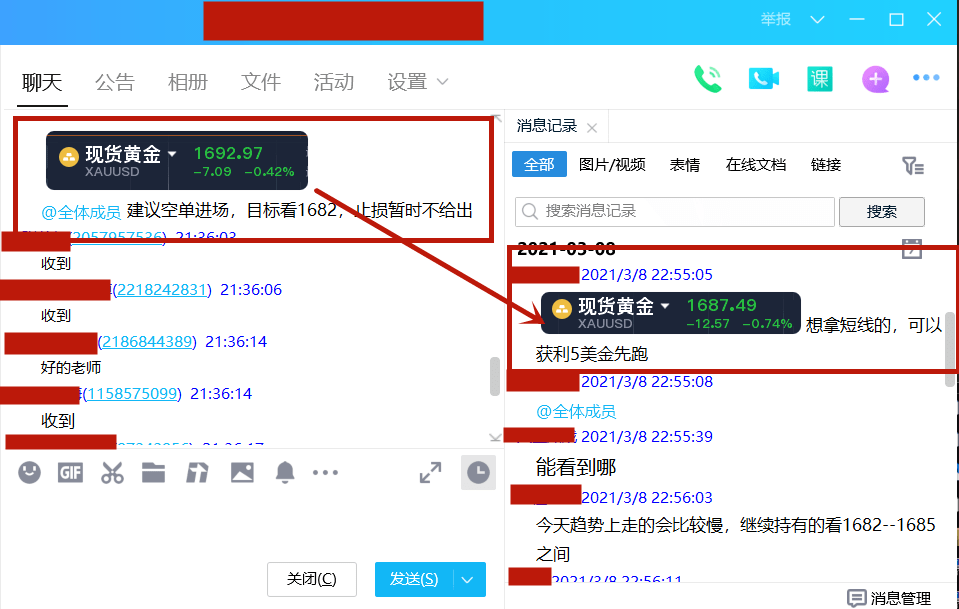Open the 消息管理 message manager

click(889, 597)
